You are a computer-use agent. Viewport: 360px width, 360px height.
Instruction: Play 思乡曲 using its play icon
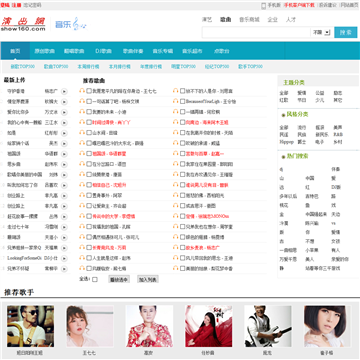(64, 164)
